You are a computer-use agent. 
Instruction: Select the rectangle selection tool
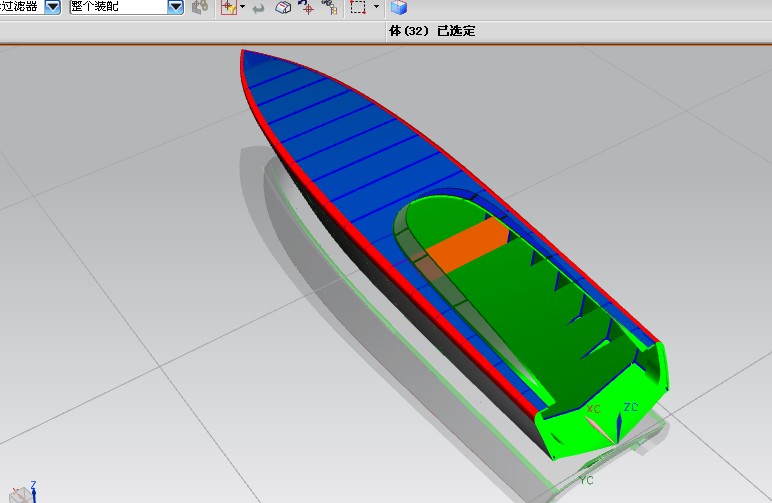click(x=358, y=7)
